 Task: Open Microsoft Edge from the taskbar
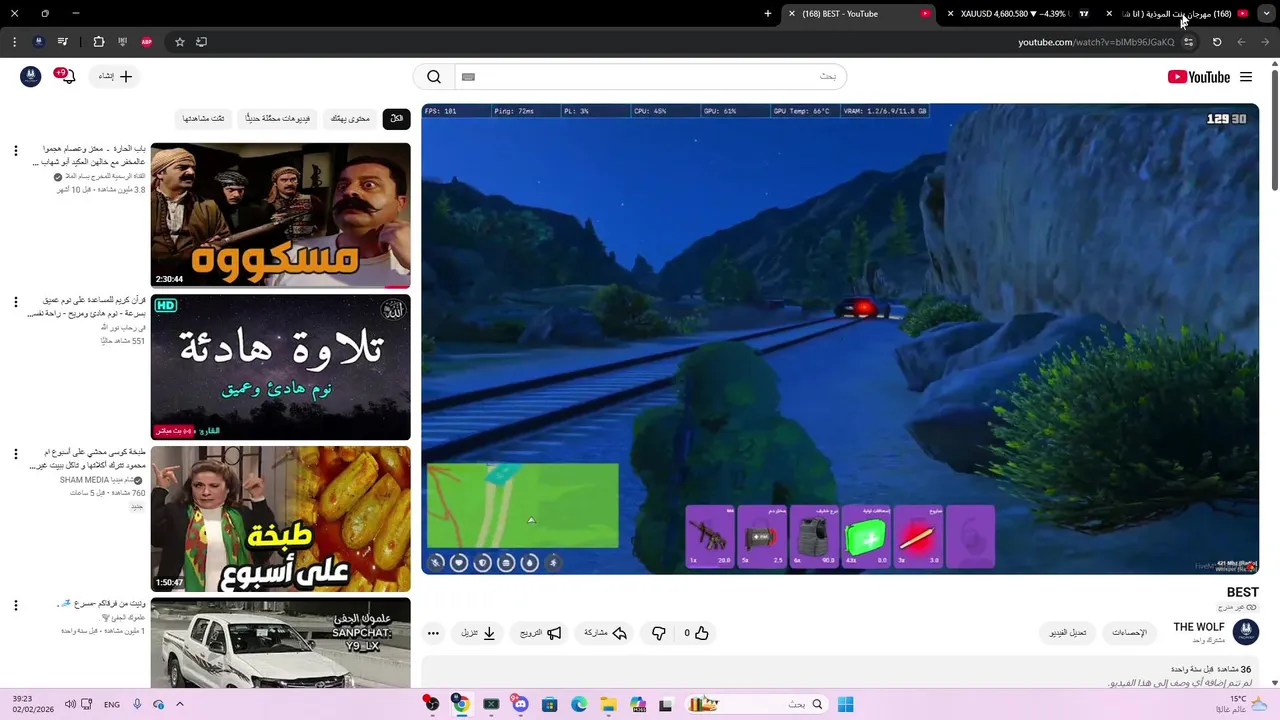pos(579,704)
